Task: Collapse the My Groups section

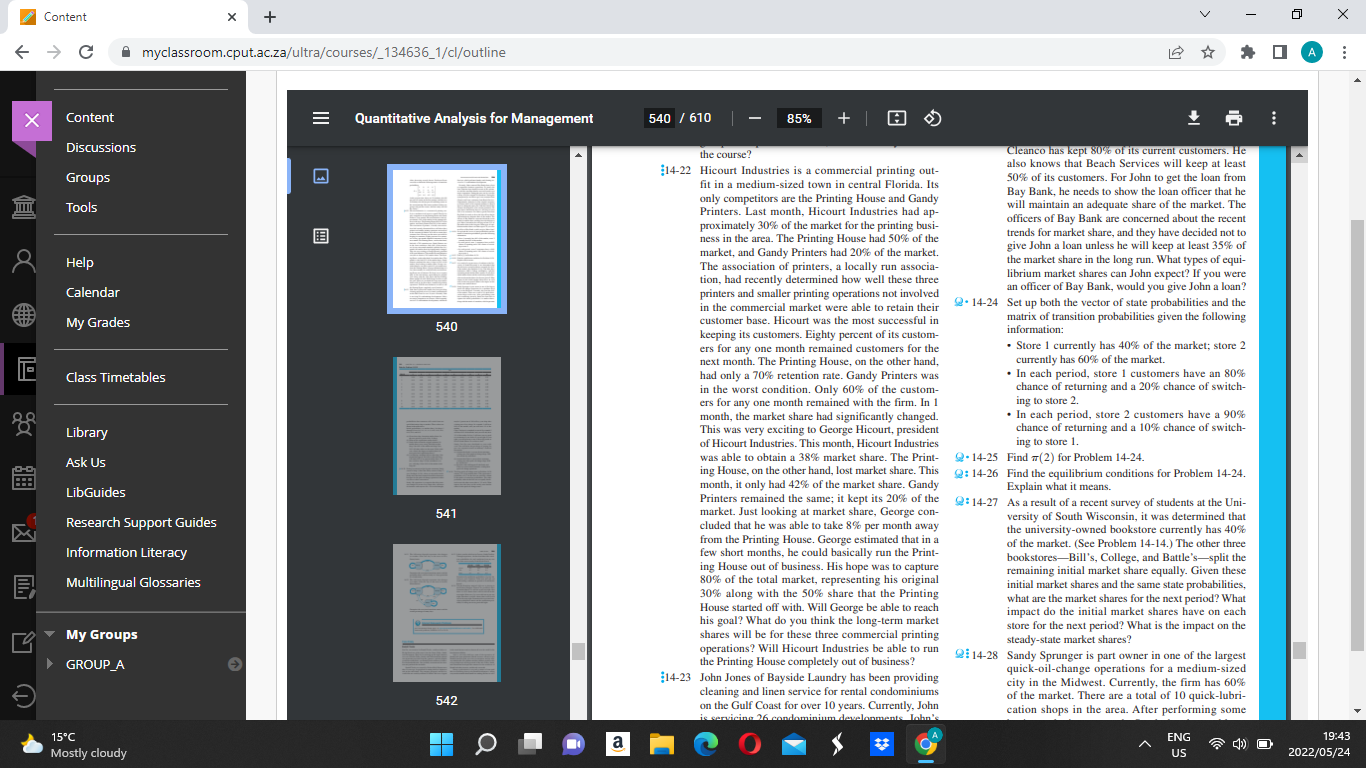Action: (x=50, y=634)
